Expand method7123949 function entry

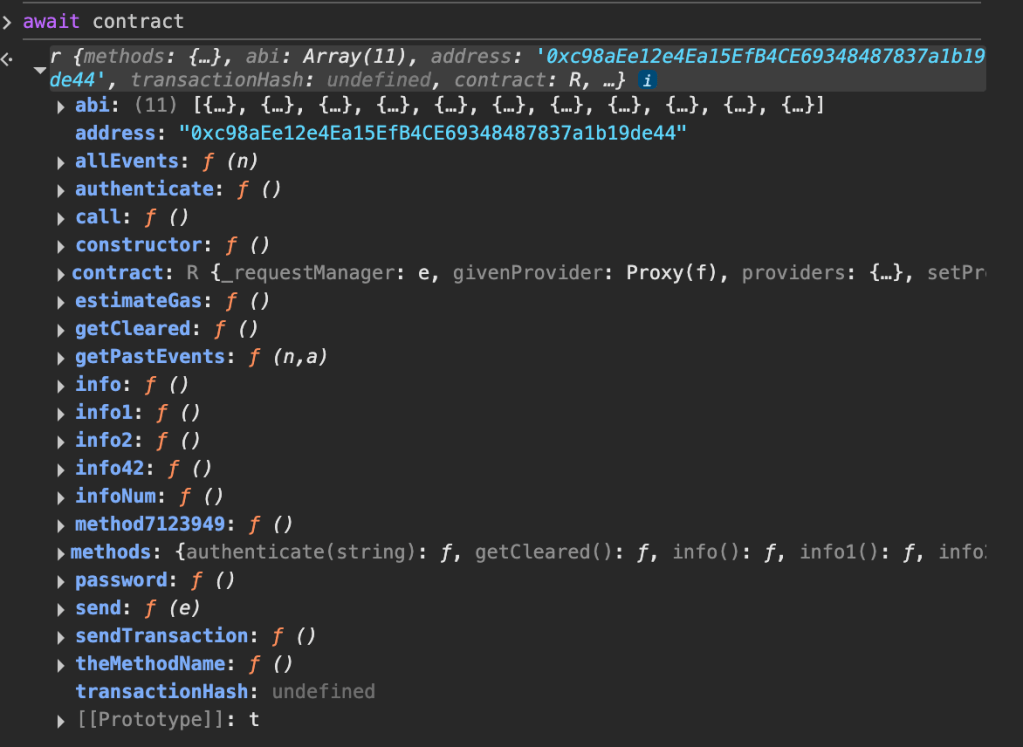click(63, 525)
